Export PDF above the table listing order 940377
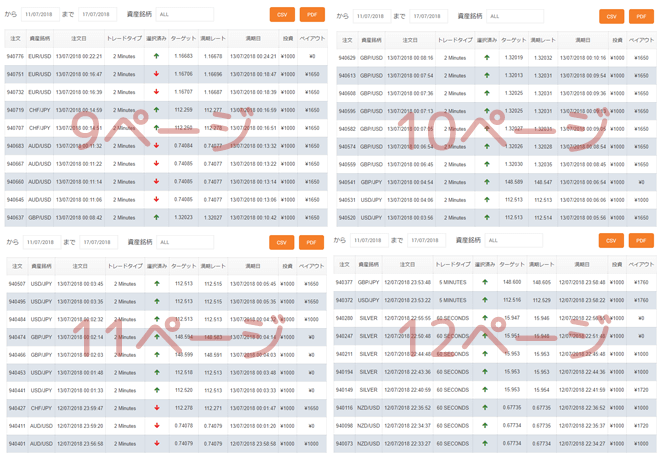The height and width of the screenshot is (460, 660). point(641,241)
